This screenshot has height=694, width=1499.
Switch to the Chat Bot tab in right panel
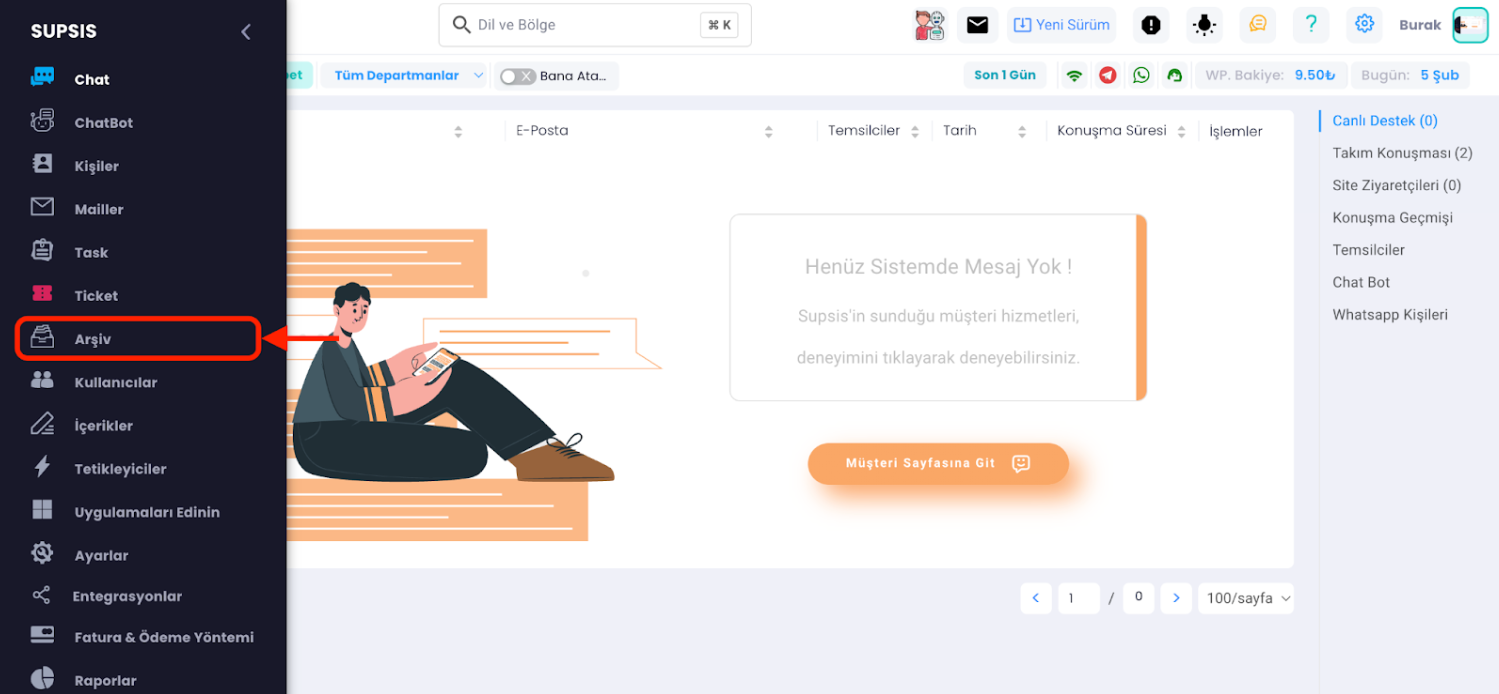click(x=1361, y=282)
